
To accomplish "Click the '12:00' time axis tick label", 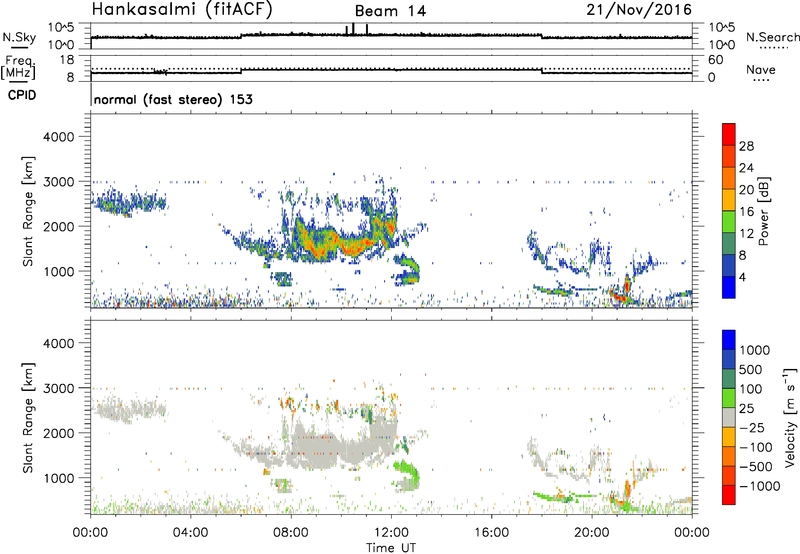I will click(391, 533).
